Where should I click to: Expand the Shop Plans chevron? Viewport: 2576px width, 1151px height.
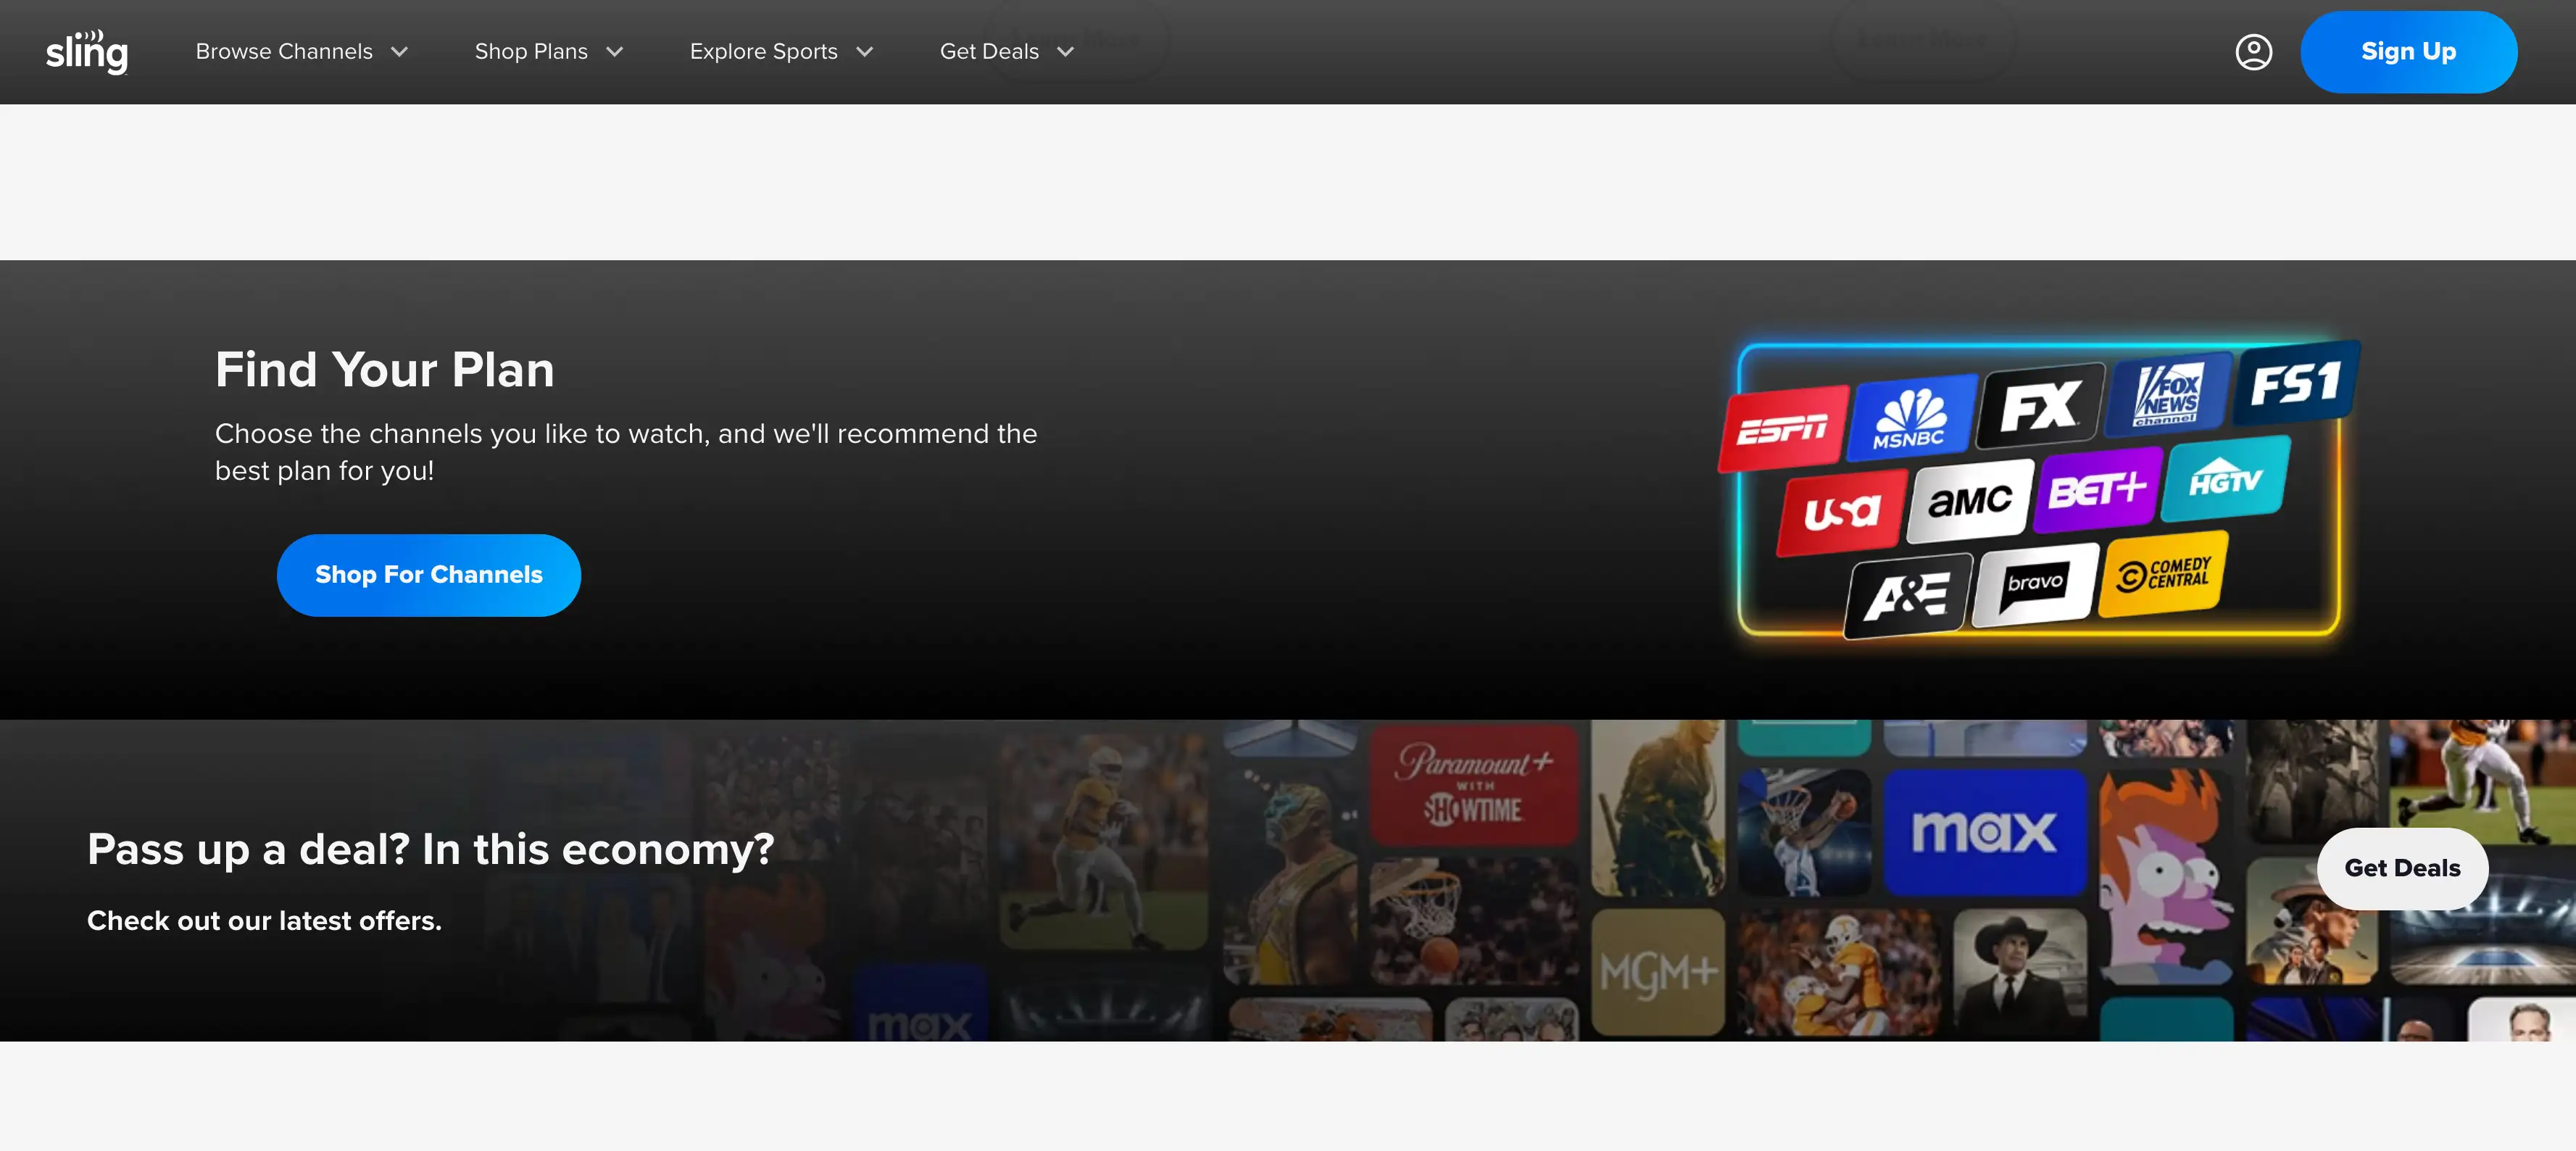point(615,52)
